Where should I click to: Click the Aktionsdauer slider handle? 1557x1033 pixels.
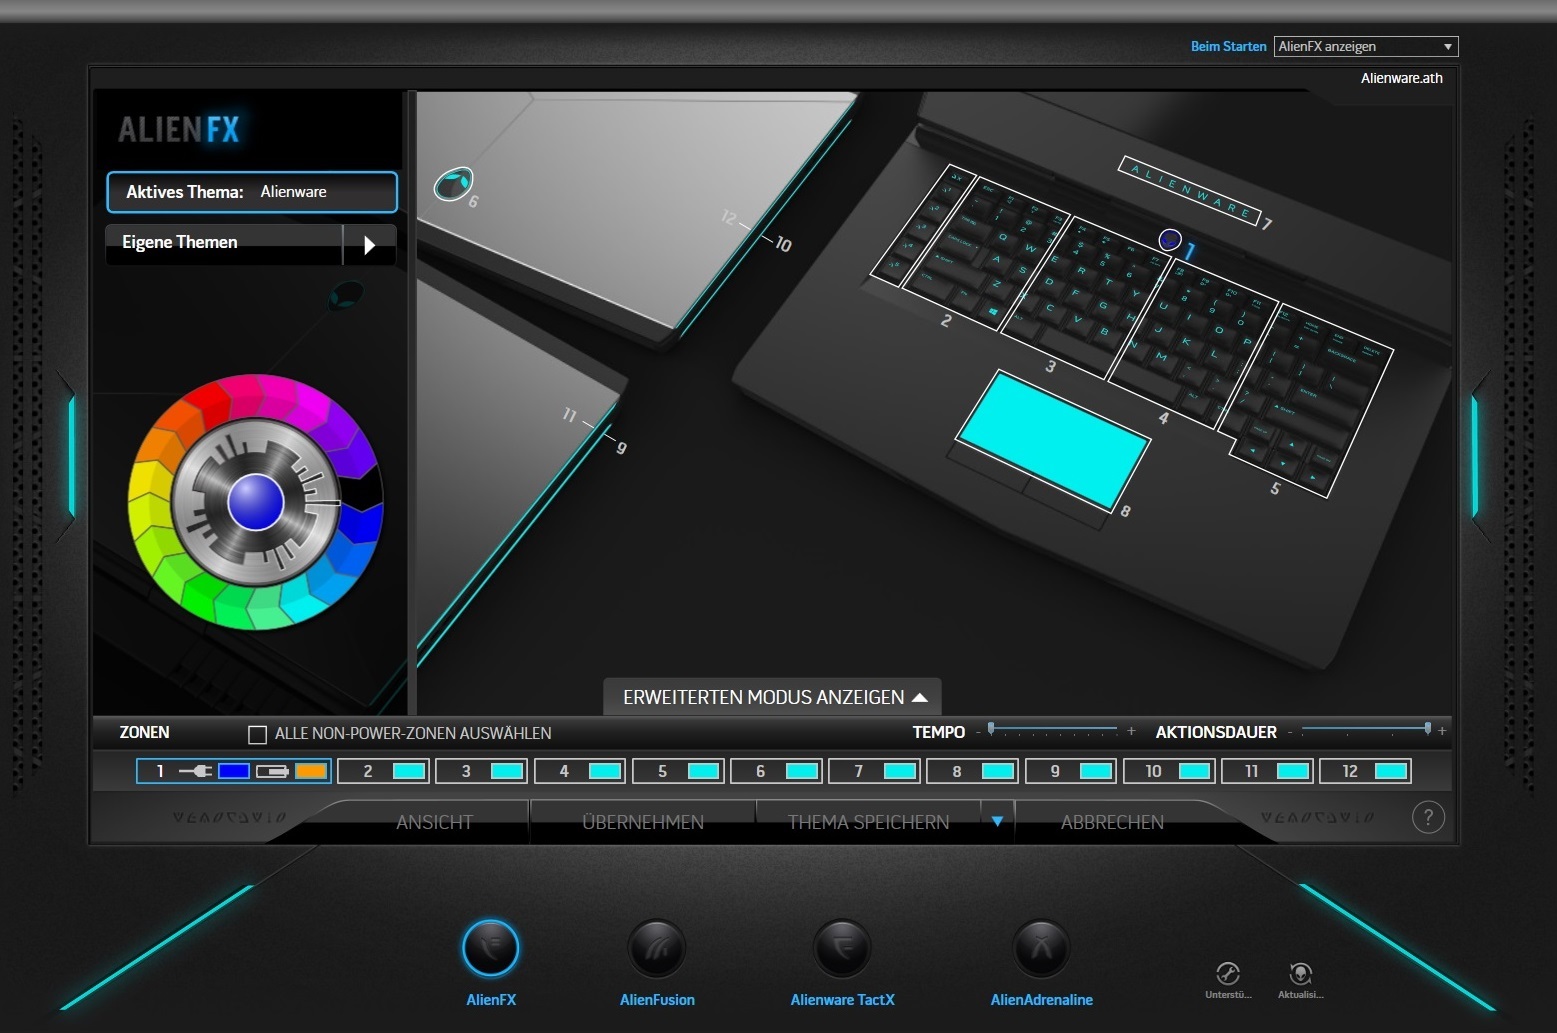[1427, 729]
